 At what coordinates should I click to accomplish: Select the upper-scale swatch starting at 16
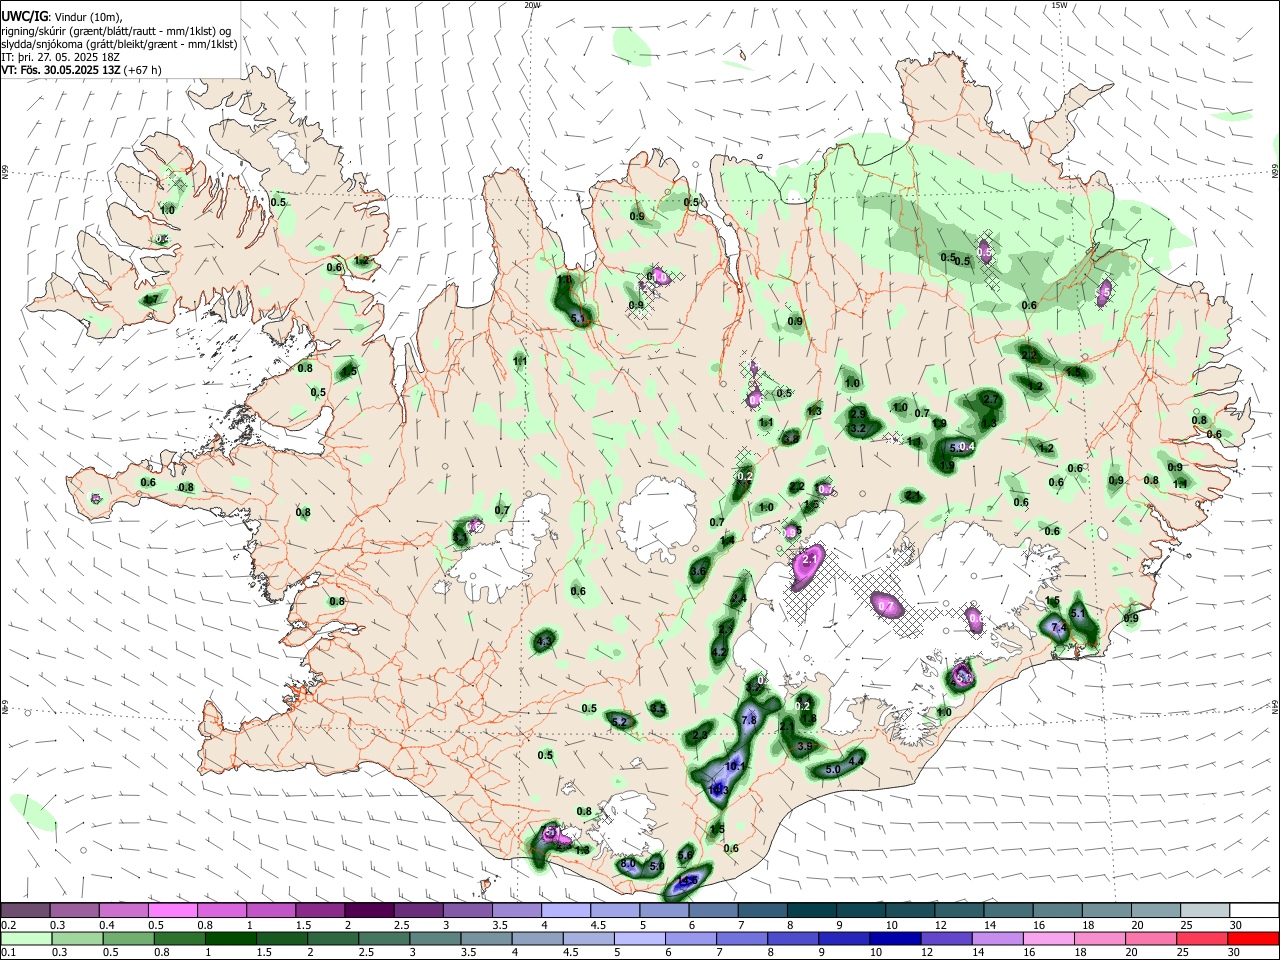(1057, 910)
